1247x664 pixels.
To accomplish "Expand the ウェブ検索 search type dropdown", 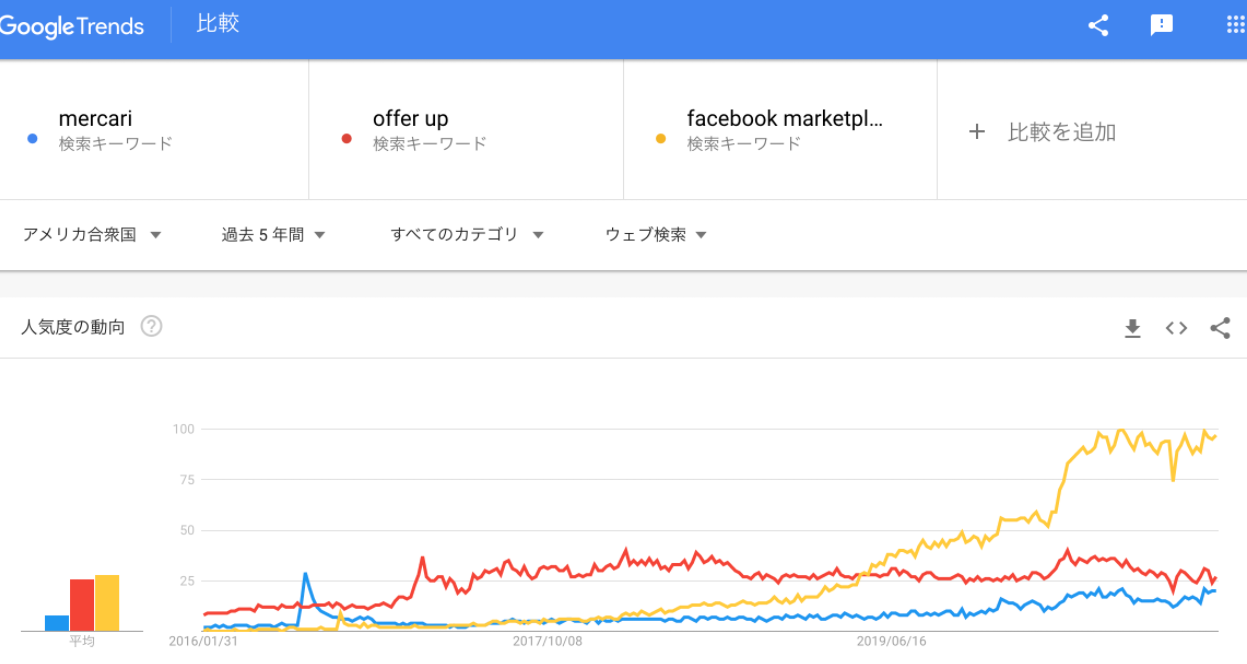I will pos(655,235).
